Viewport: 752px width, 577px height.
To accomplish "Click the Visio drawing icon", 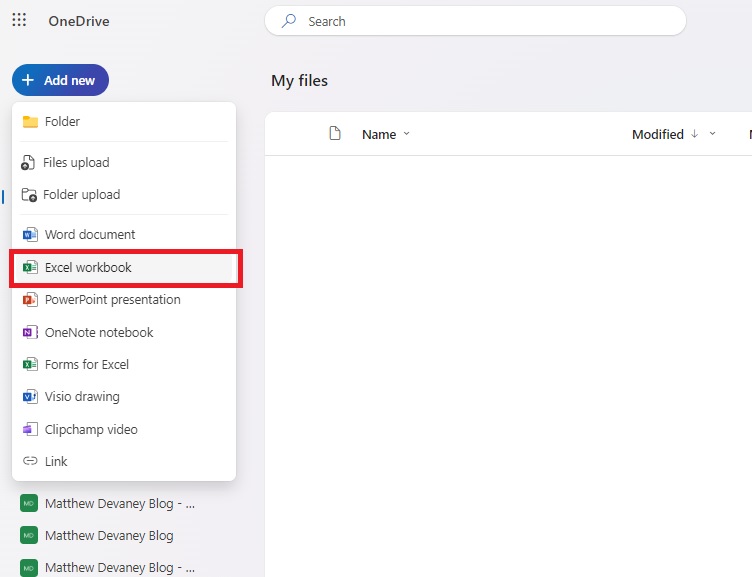I will [30, 397].
